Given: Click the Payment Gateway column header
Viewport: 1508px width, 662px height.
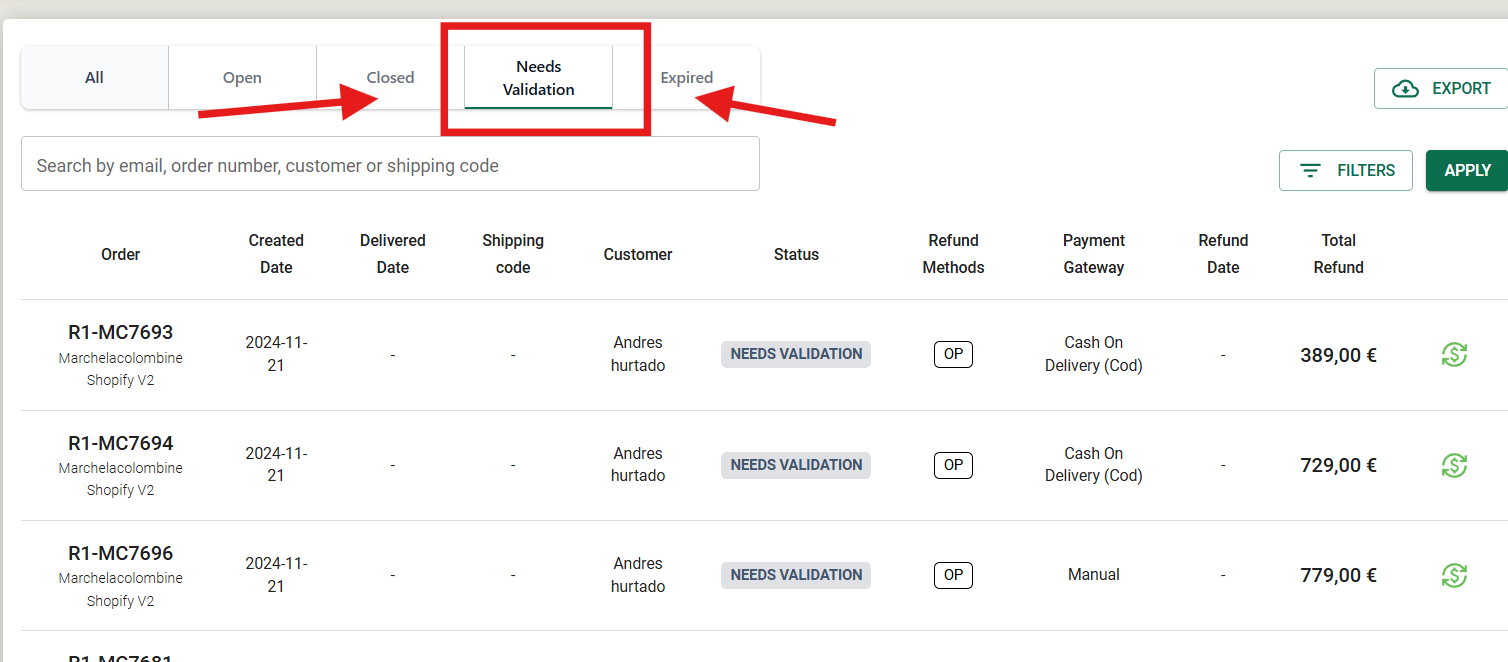Looking at the screenshot, I should point(1094,254).
